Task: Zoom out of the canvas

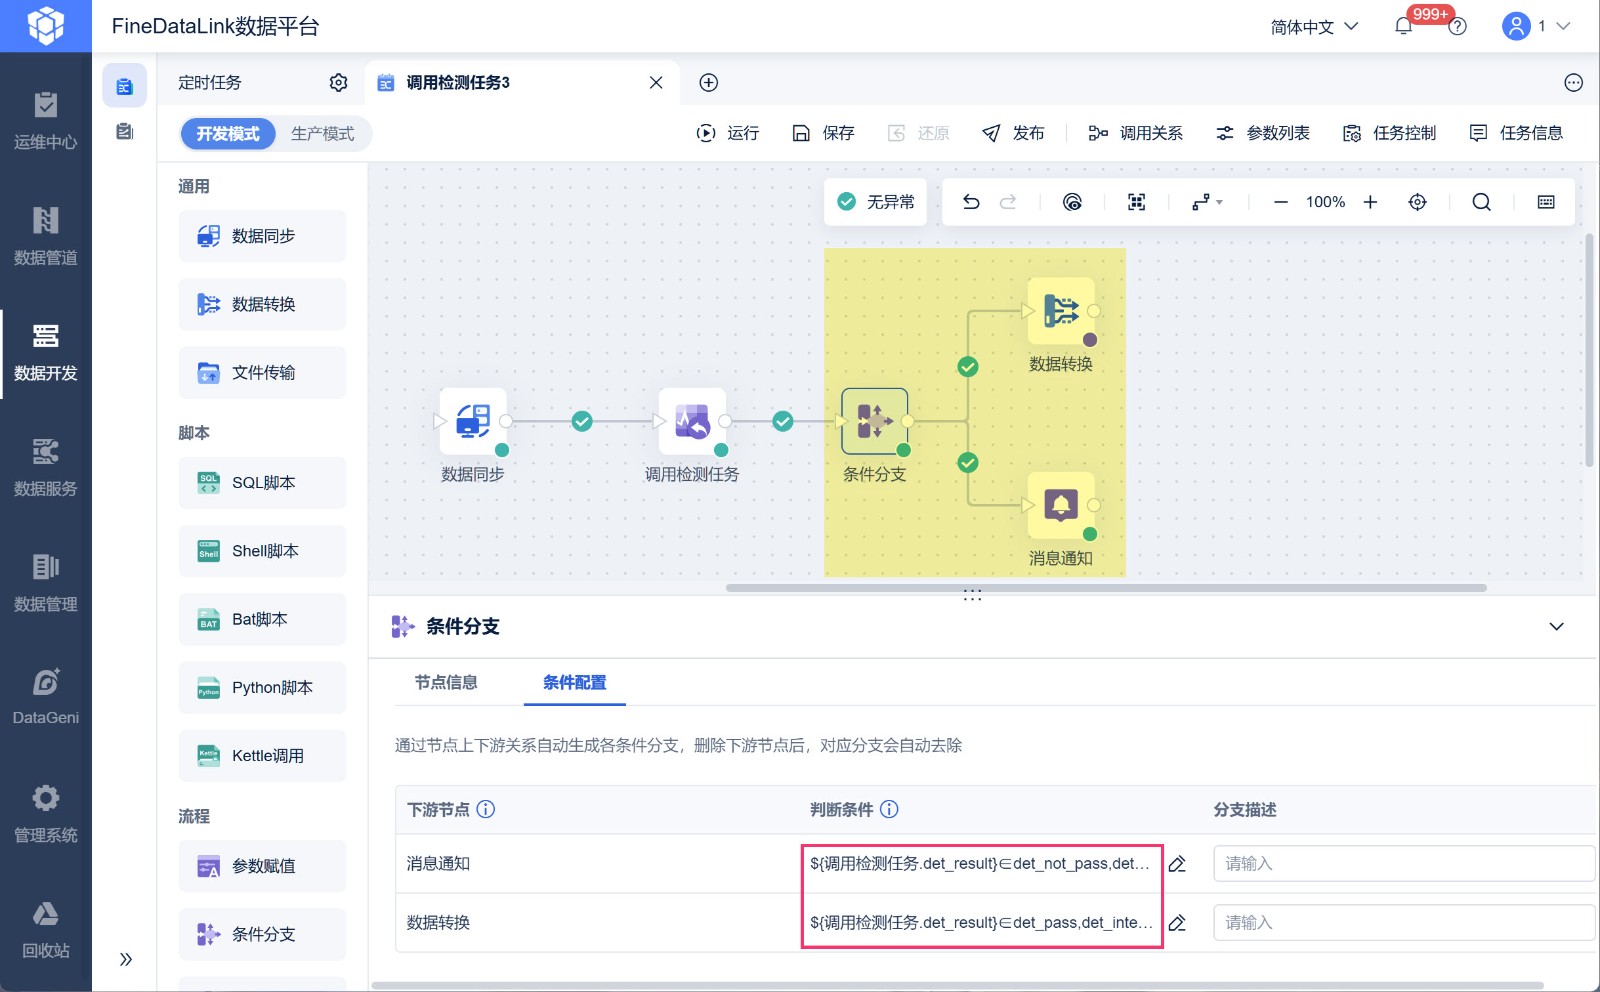Action: click(1281, 202)
